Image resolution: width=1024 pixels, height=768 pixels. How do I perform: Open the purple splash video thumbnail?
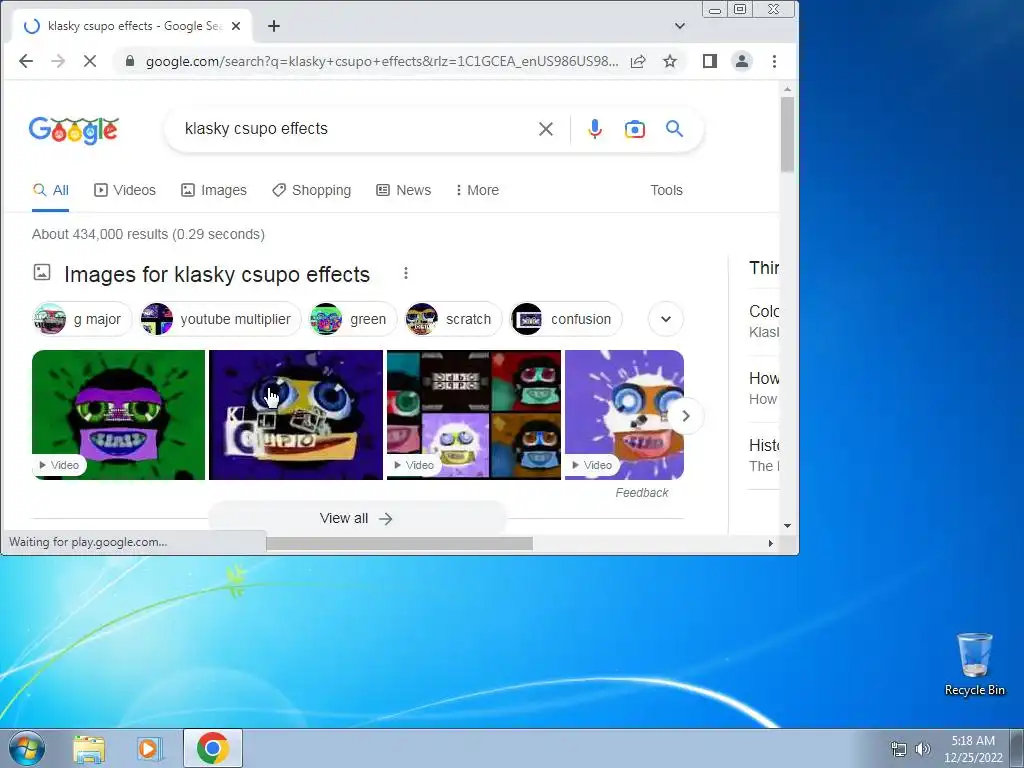[x=624, y=415]
